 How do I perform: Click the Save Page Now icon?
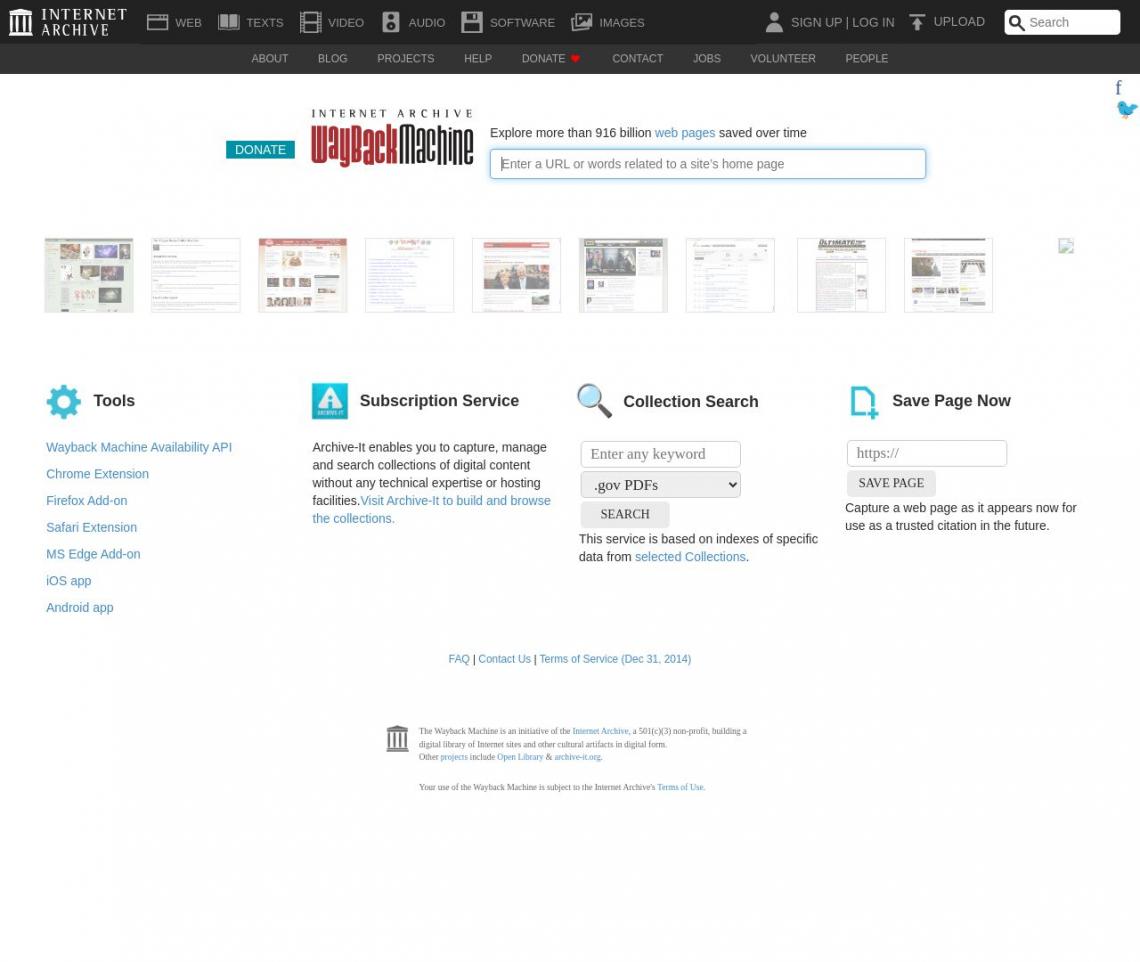(x=864, y=402)
